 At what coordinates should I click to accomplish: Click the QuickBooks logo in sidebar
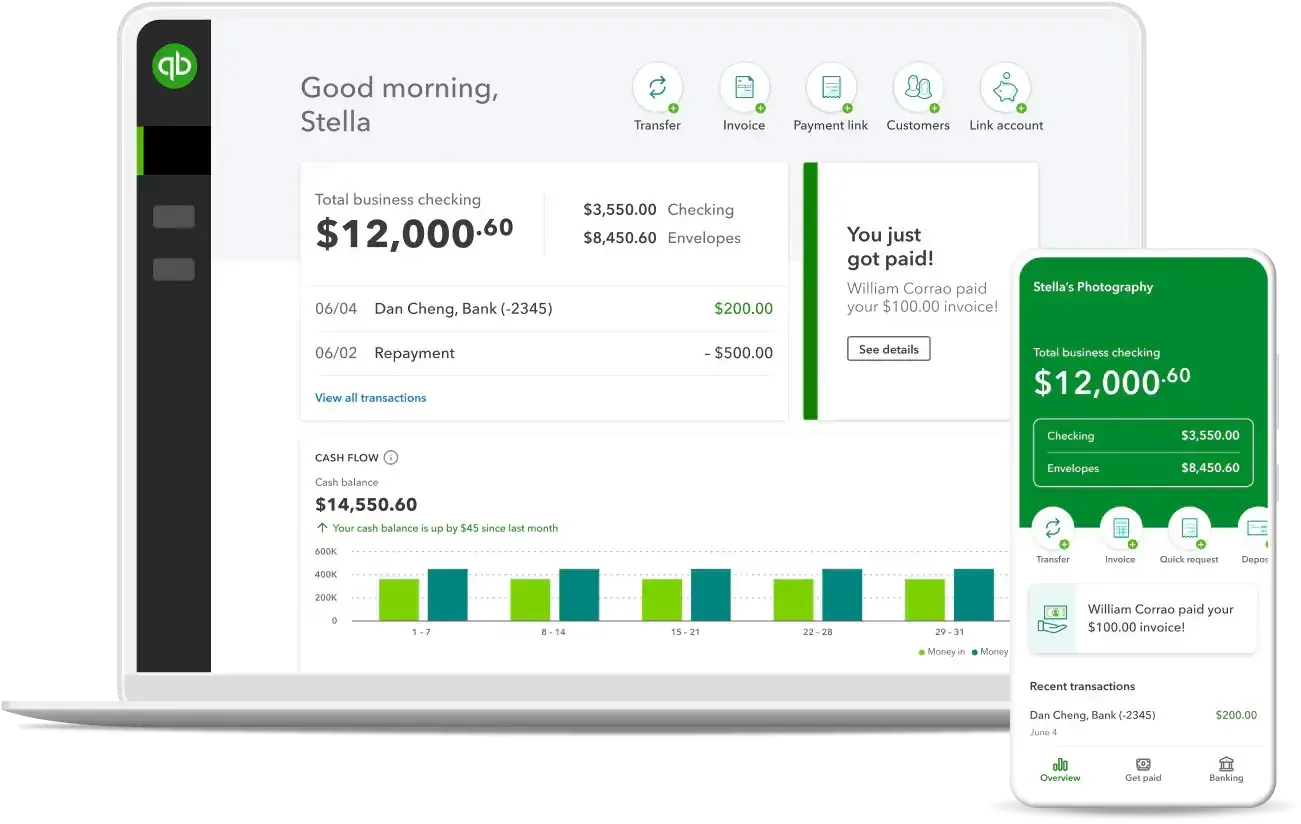pos(174,66)
